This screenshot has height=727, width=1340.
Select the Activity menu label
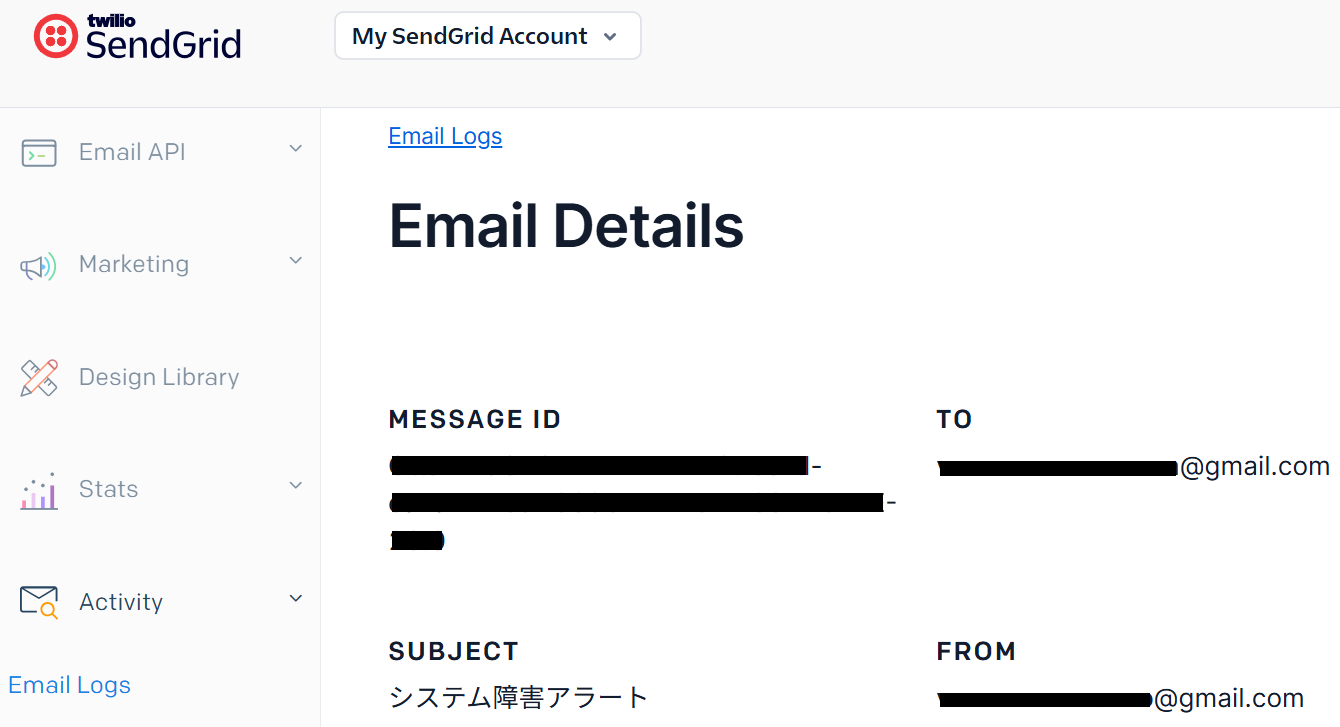[121, 602]
